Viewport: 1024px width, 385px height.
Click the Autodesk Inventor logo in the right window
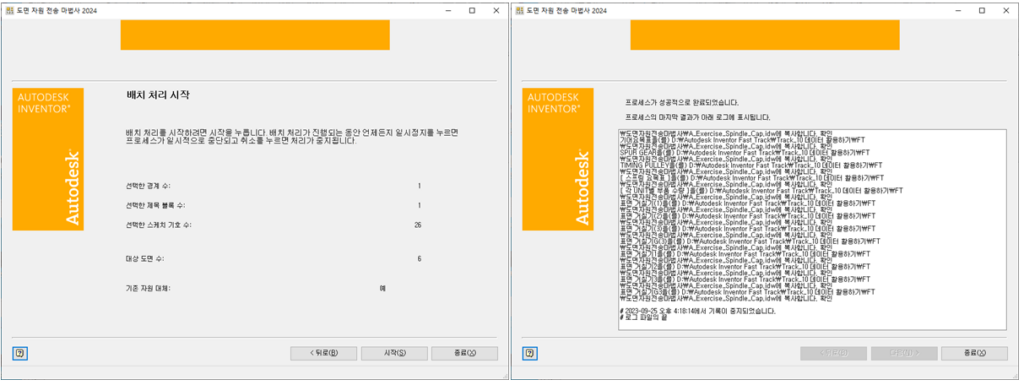[x=558, y=159]
